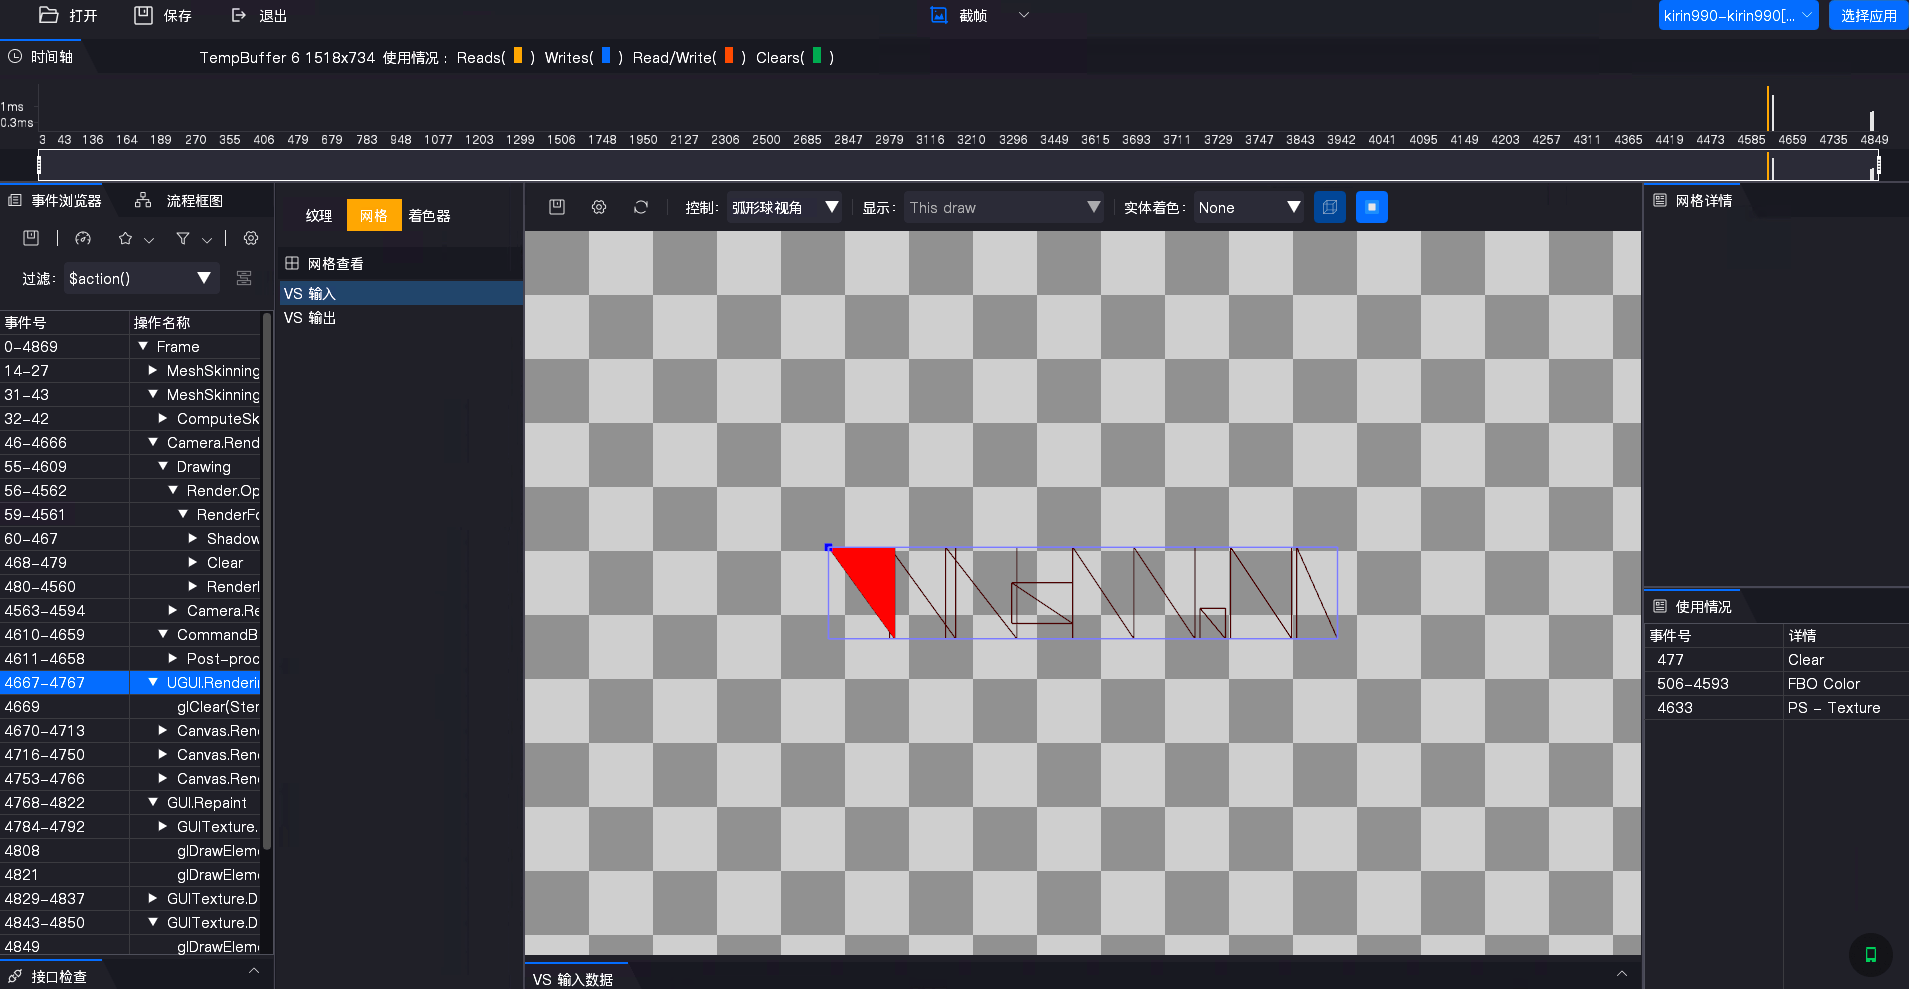The image size is (1909, 989).
Task: Click the save disk icon in top bar
Action: pyautogui.click(x=143, y=15)
